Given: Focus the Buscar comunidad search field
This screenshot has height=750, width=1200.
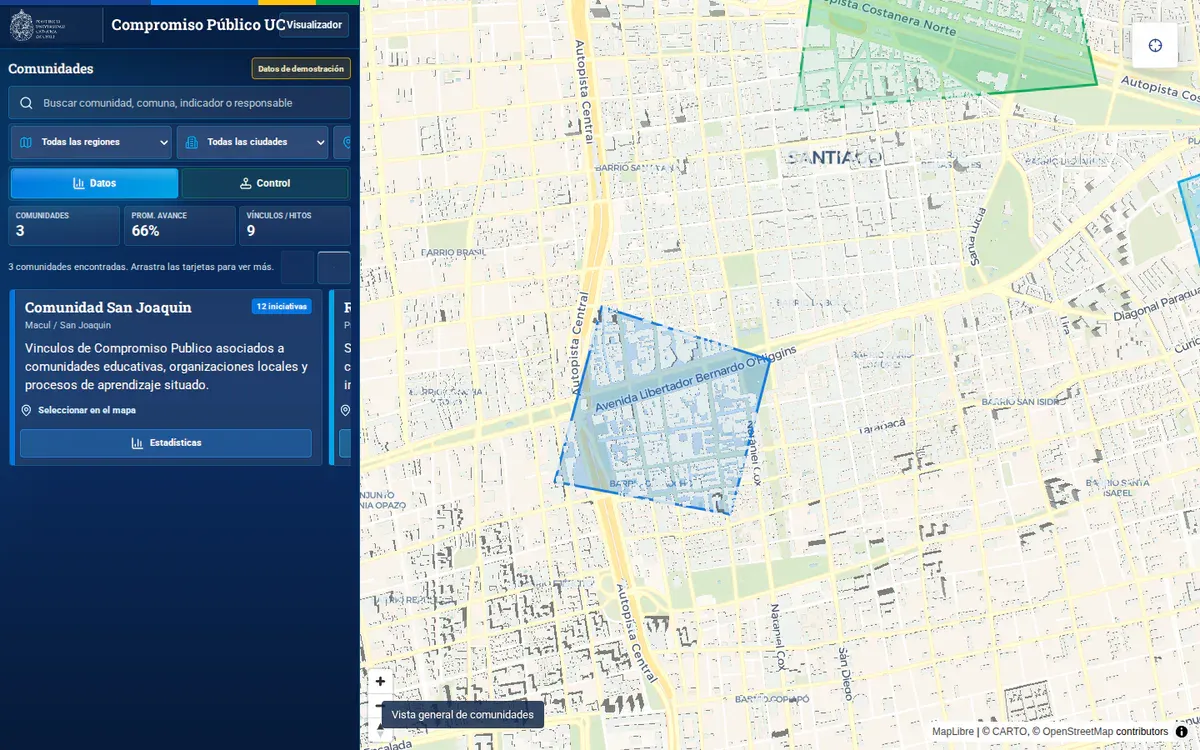Looking at the screenshot, I should (180, 103).
